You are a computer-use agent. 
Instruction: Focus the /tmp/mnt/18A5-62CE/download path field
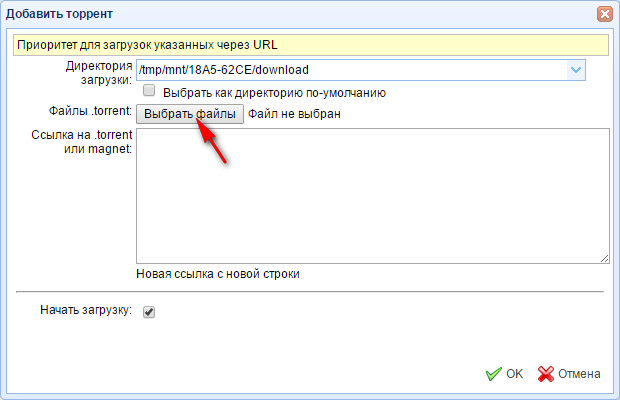pos(350,70)
